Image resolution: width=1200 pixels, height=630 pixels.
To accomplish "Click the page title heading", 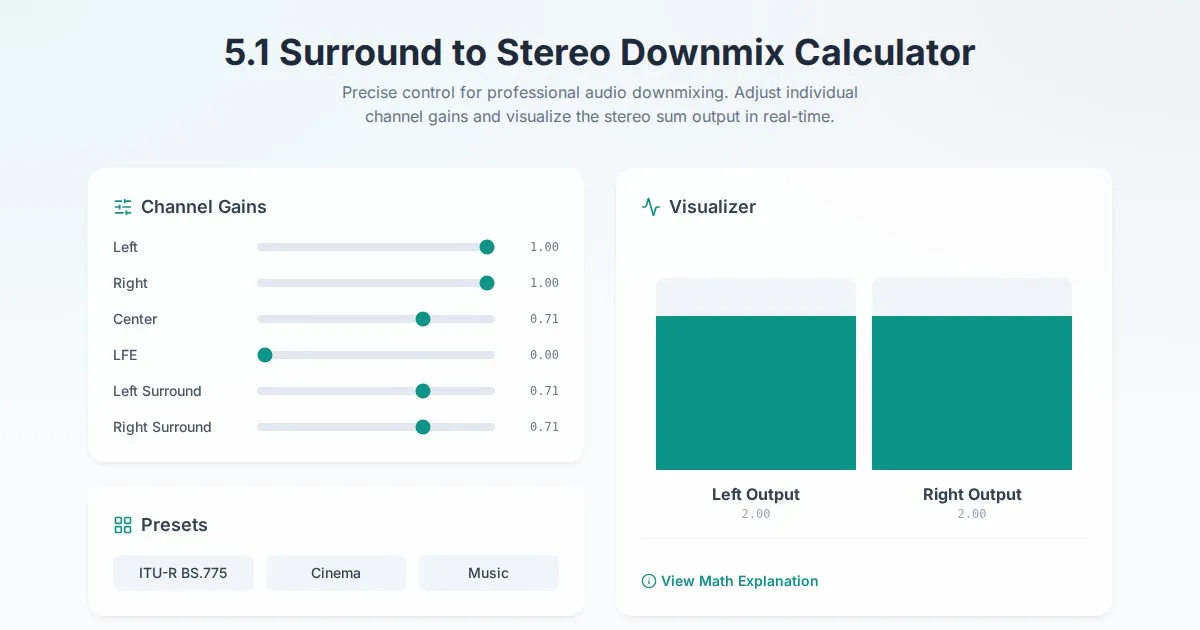I will 600,52.
